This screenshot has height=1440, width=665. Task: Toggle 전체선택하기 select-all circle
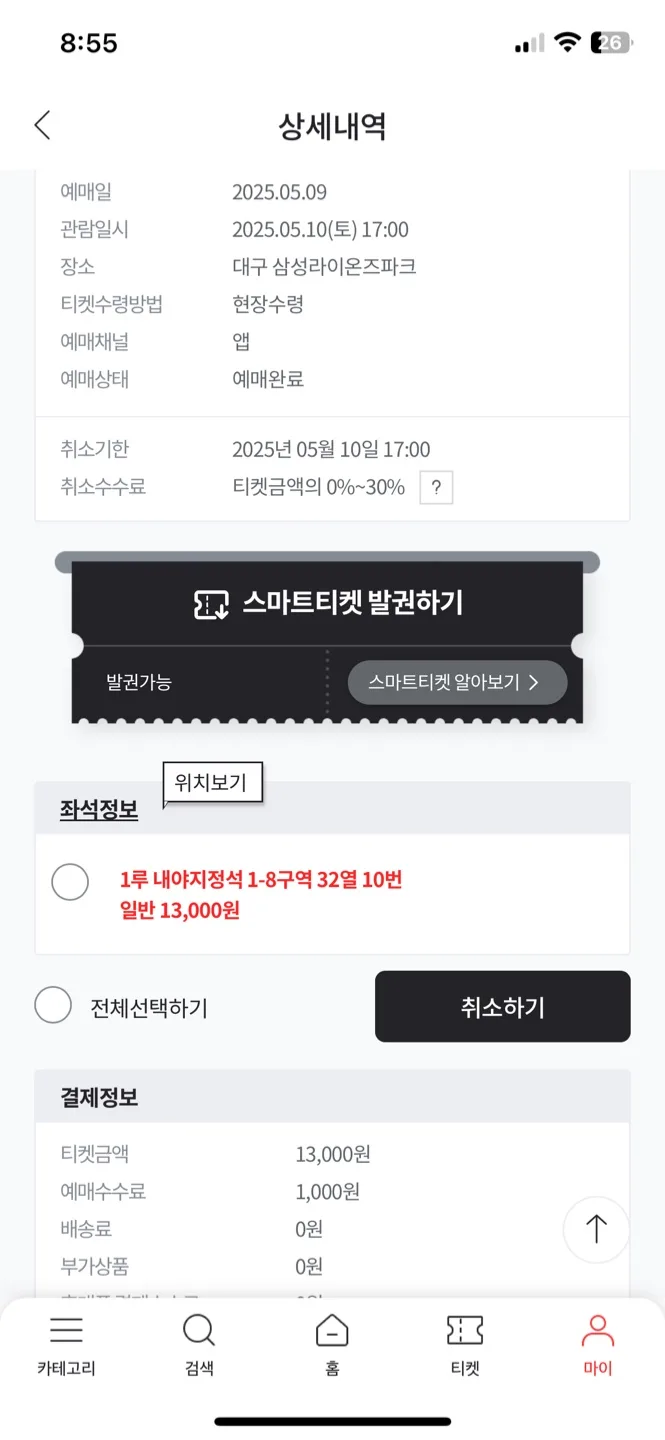pos(53,1005)
